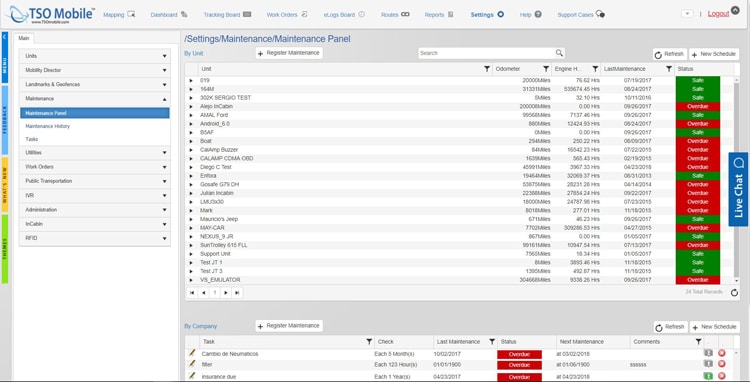Screen dimensions: 750x382
Task: Click the search magnifier icon
Action: tap(559, 53)
